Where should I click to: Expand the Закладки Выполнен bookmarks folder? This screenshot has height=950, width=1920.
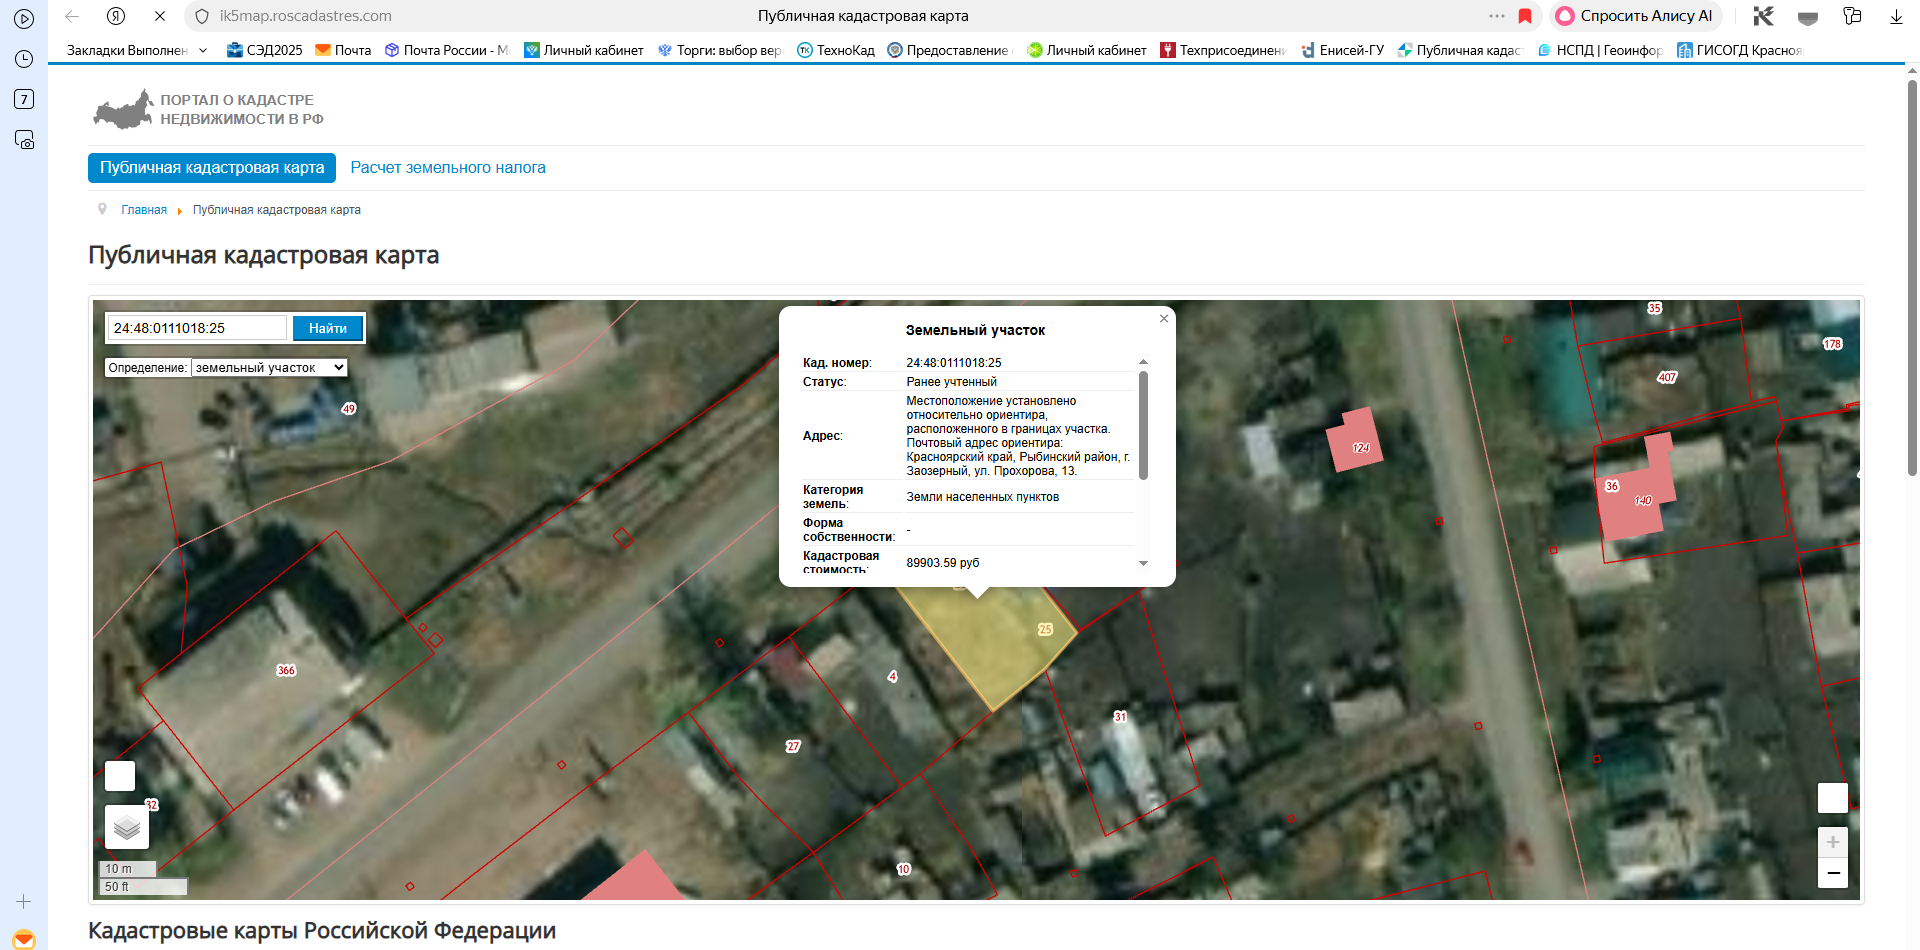[x=137, y=50]
